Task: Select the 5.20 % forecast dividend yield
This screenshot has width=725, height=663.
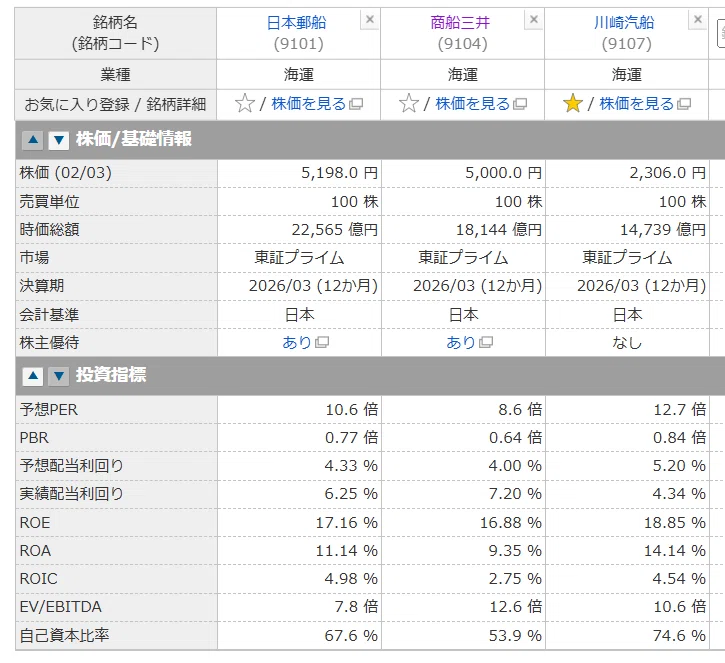Action: (679, 466)
